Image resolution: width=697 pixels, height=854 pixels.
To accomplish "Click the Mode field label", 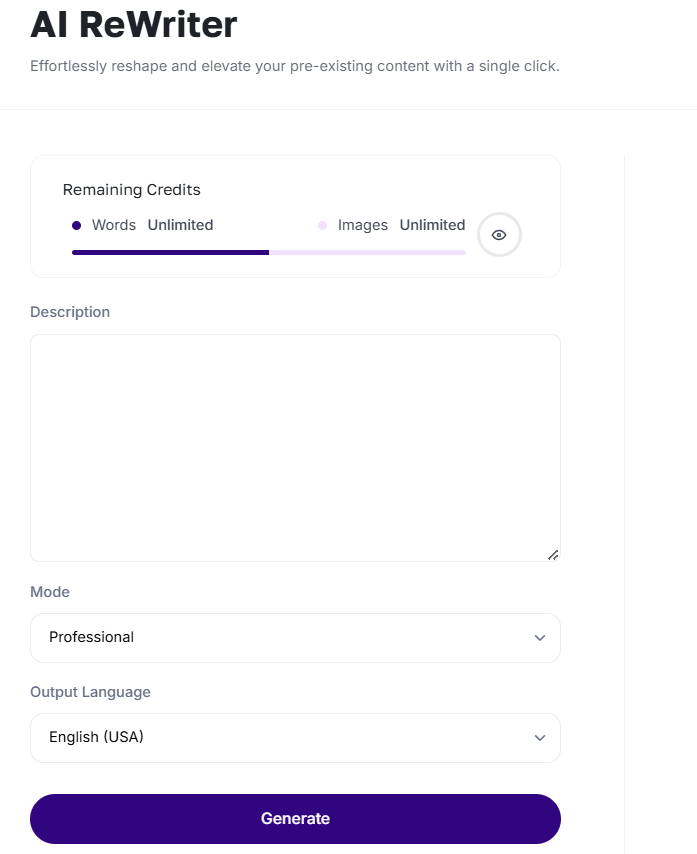I will click(50, 592).
